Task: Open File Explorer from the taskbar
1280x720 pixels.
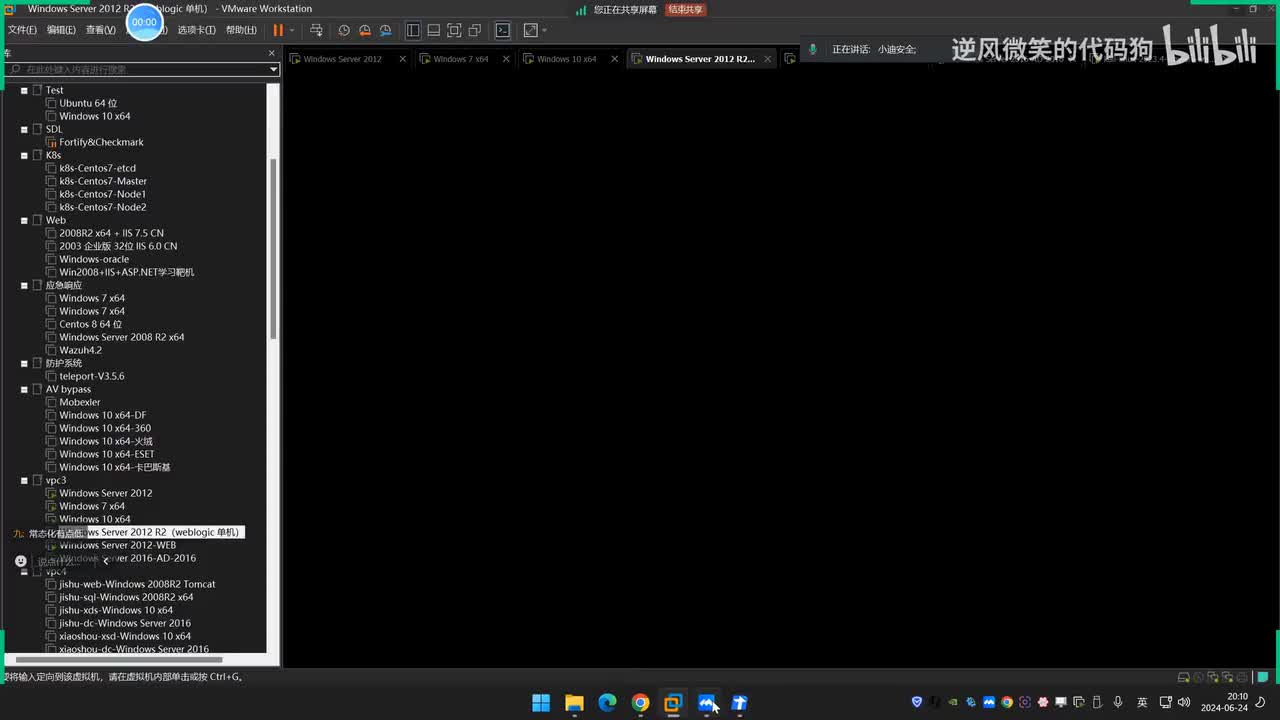Action: coord(574,703)
